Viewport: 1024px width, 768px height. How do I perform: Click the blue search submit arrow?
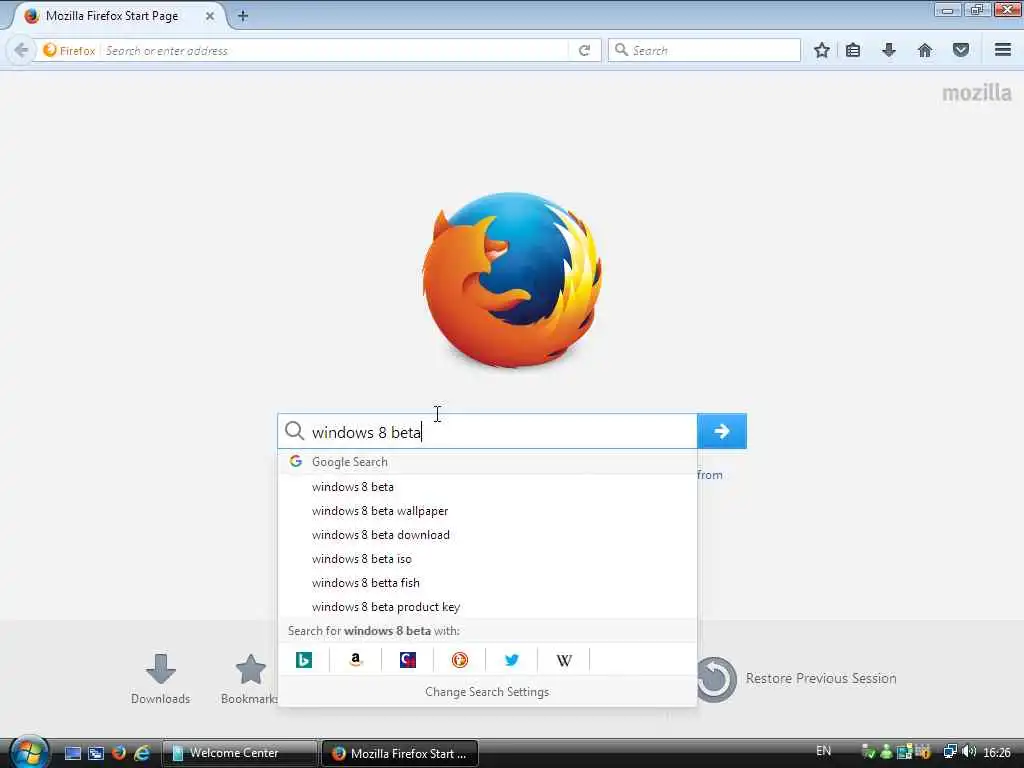pyautogui.click(x=722, y=431)
